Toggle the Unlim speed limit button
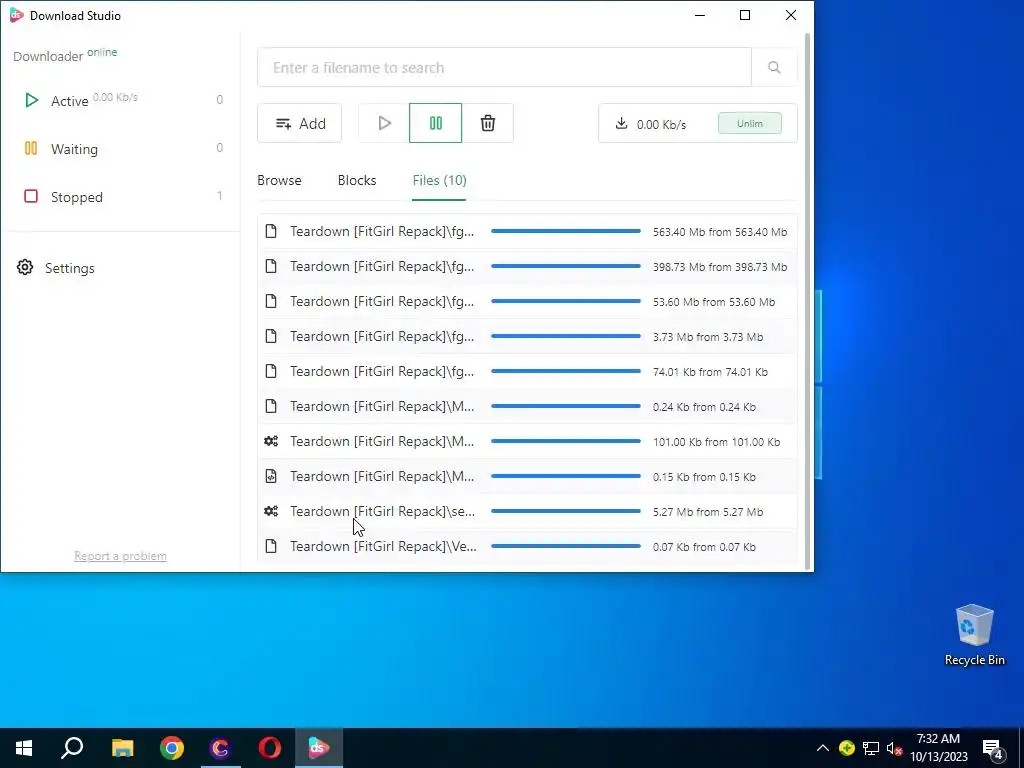1024x768 pixels. point(750,123)
